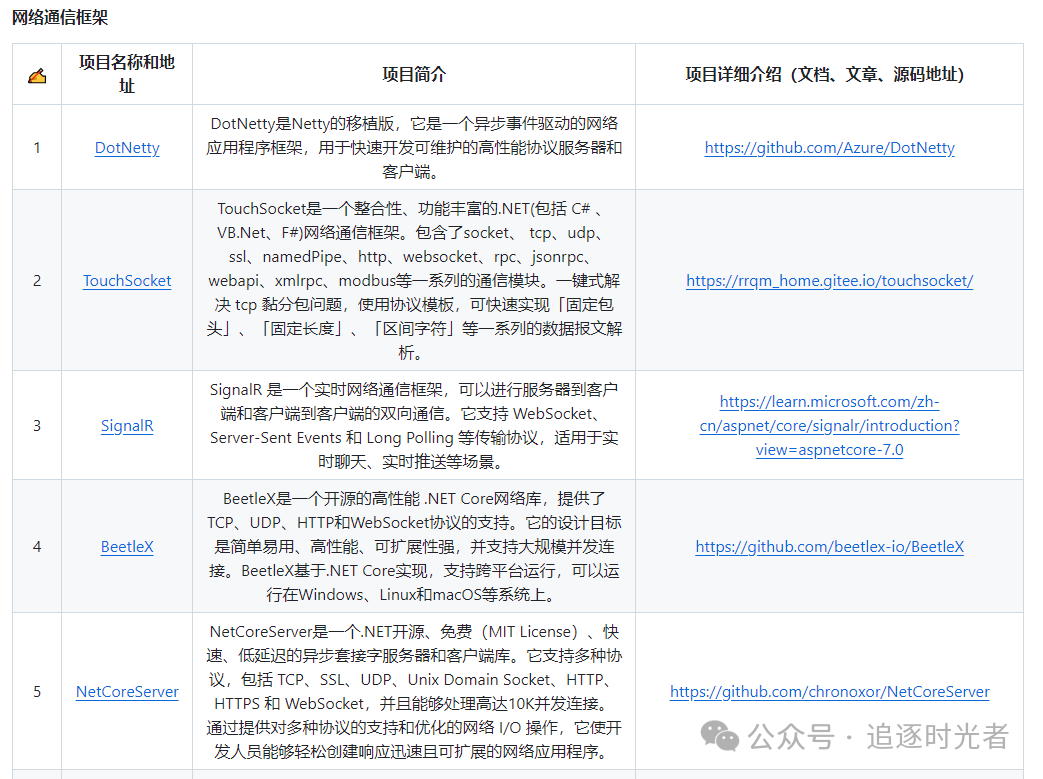Click the DotNetty description text cell
This screenshot has width=1043, height=779.
pos(414,148)
